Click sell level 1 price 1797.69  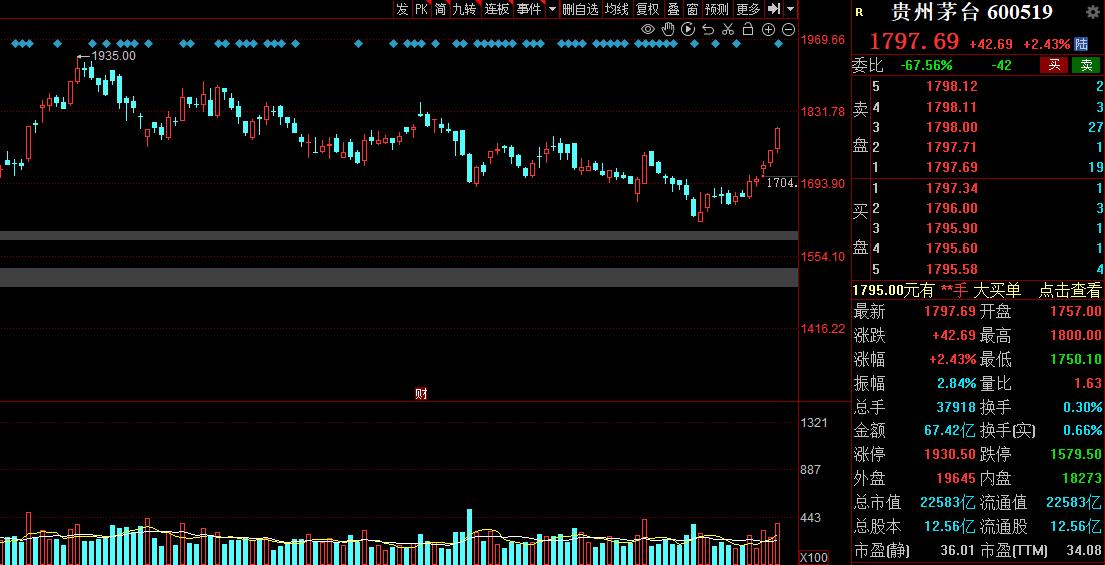951,168
